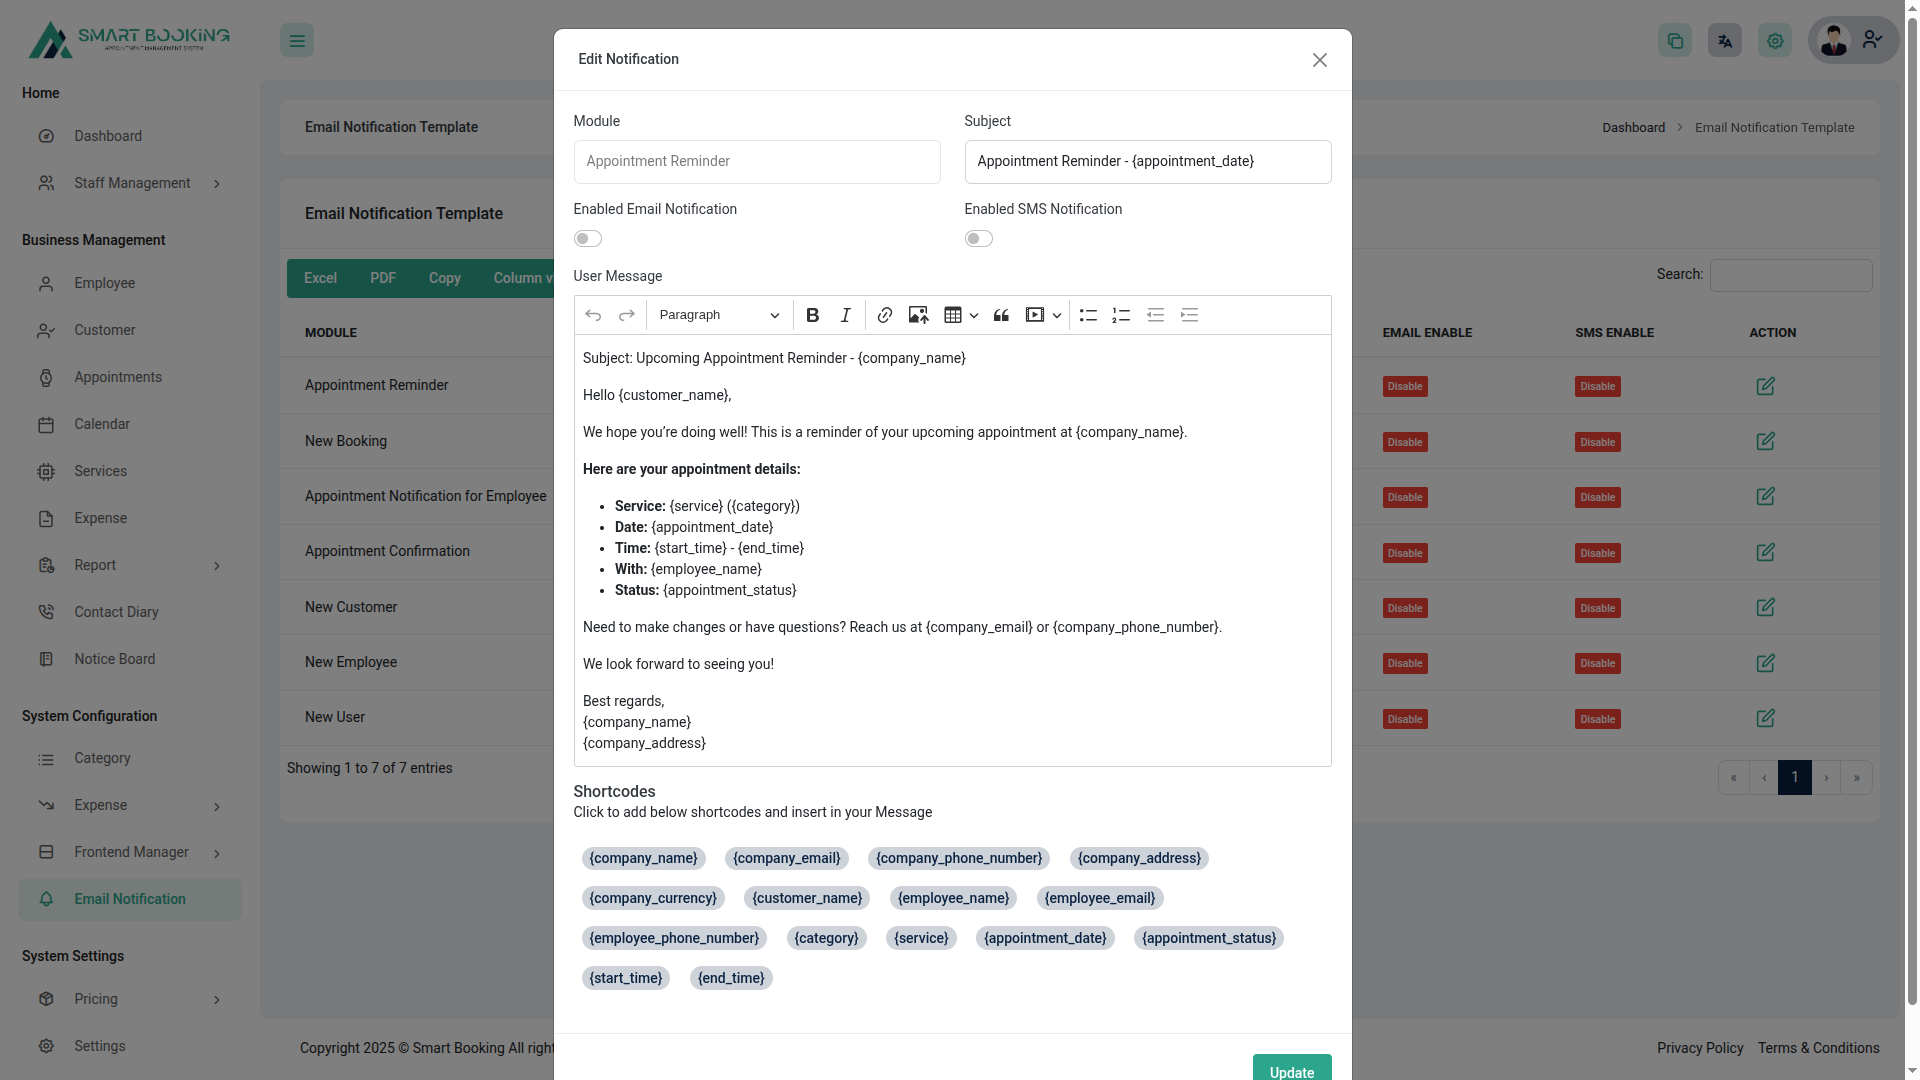The height and width of the screenshot is (1080, 1920).
Task: Click the insert link icon
Action: [x=884, y=315]
